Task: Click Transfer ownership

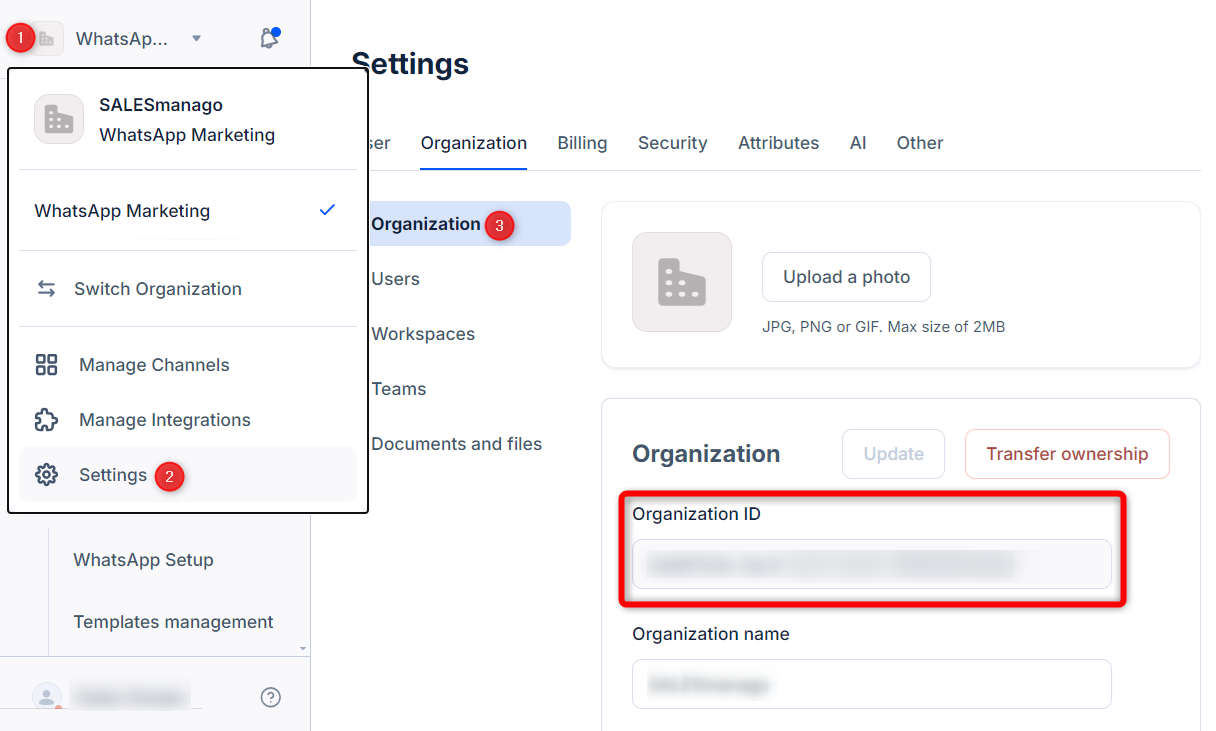Action: pos(1067,454)
